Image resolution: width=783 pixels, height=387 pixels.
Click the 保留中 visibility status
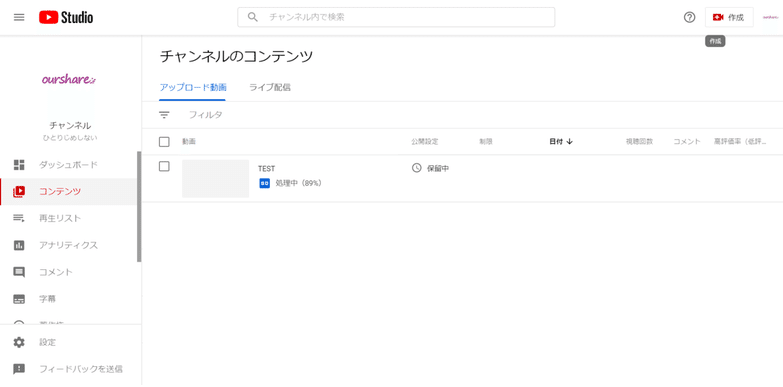[x=438, y=168]
